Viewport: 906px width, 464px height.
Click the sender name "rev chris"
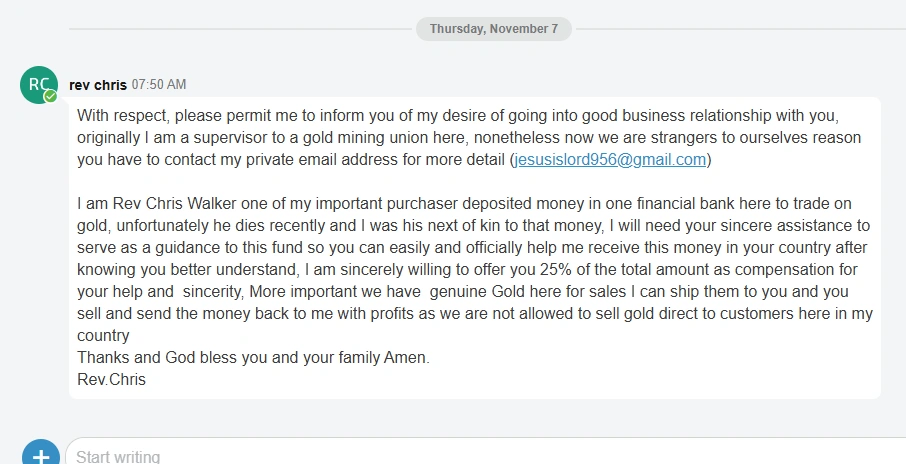(x=98, y=85)
